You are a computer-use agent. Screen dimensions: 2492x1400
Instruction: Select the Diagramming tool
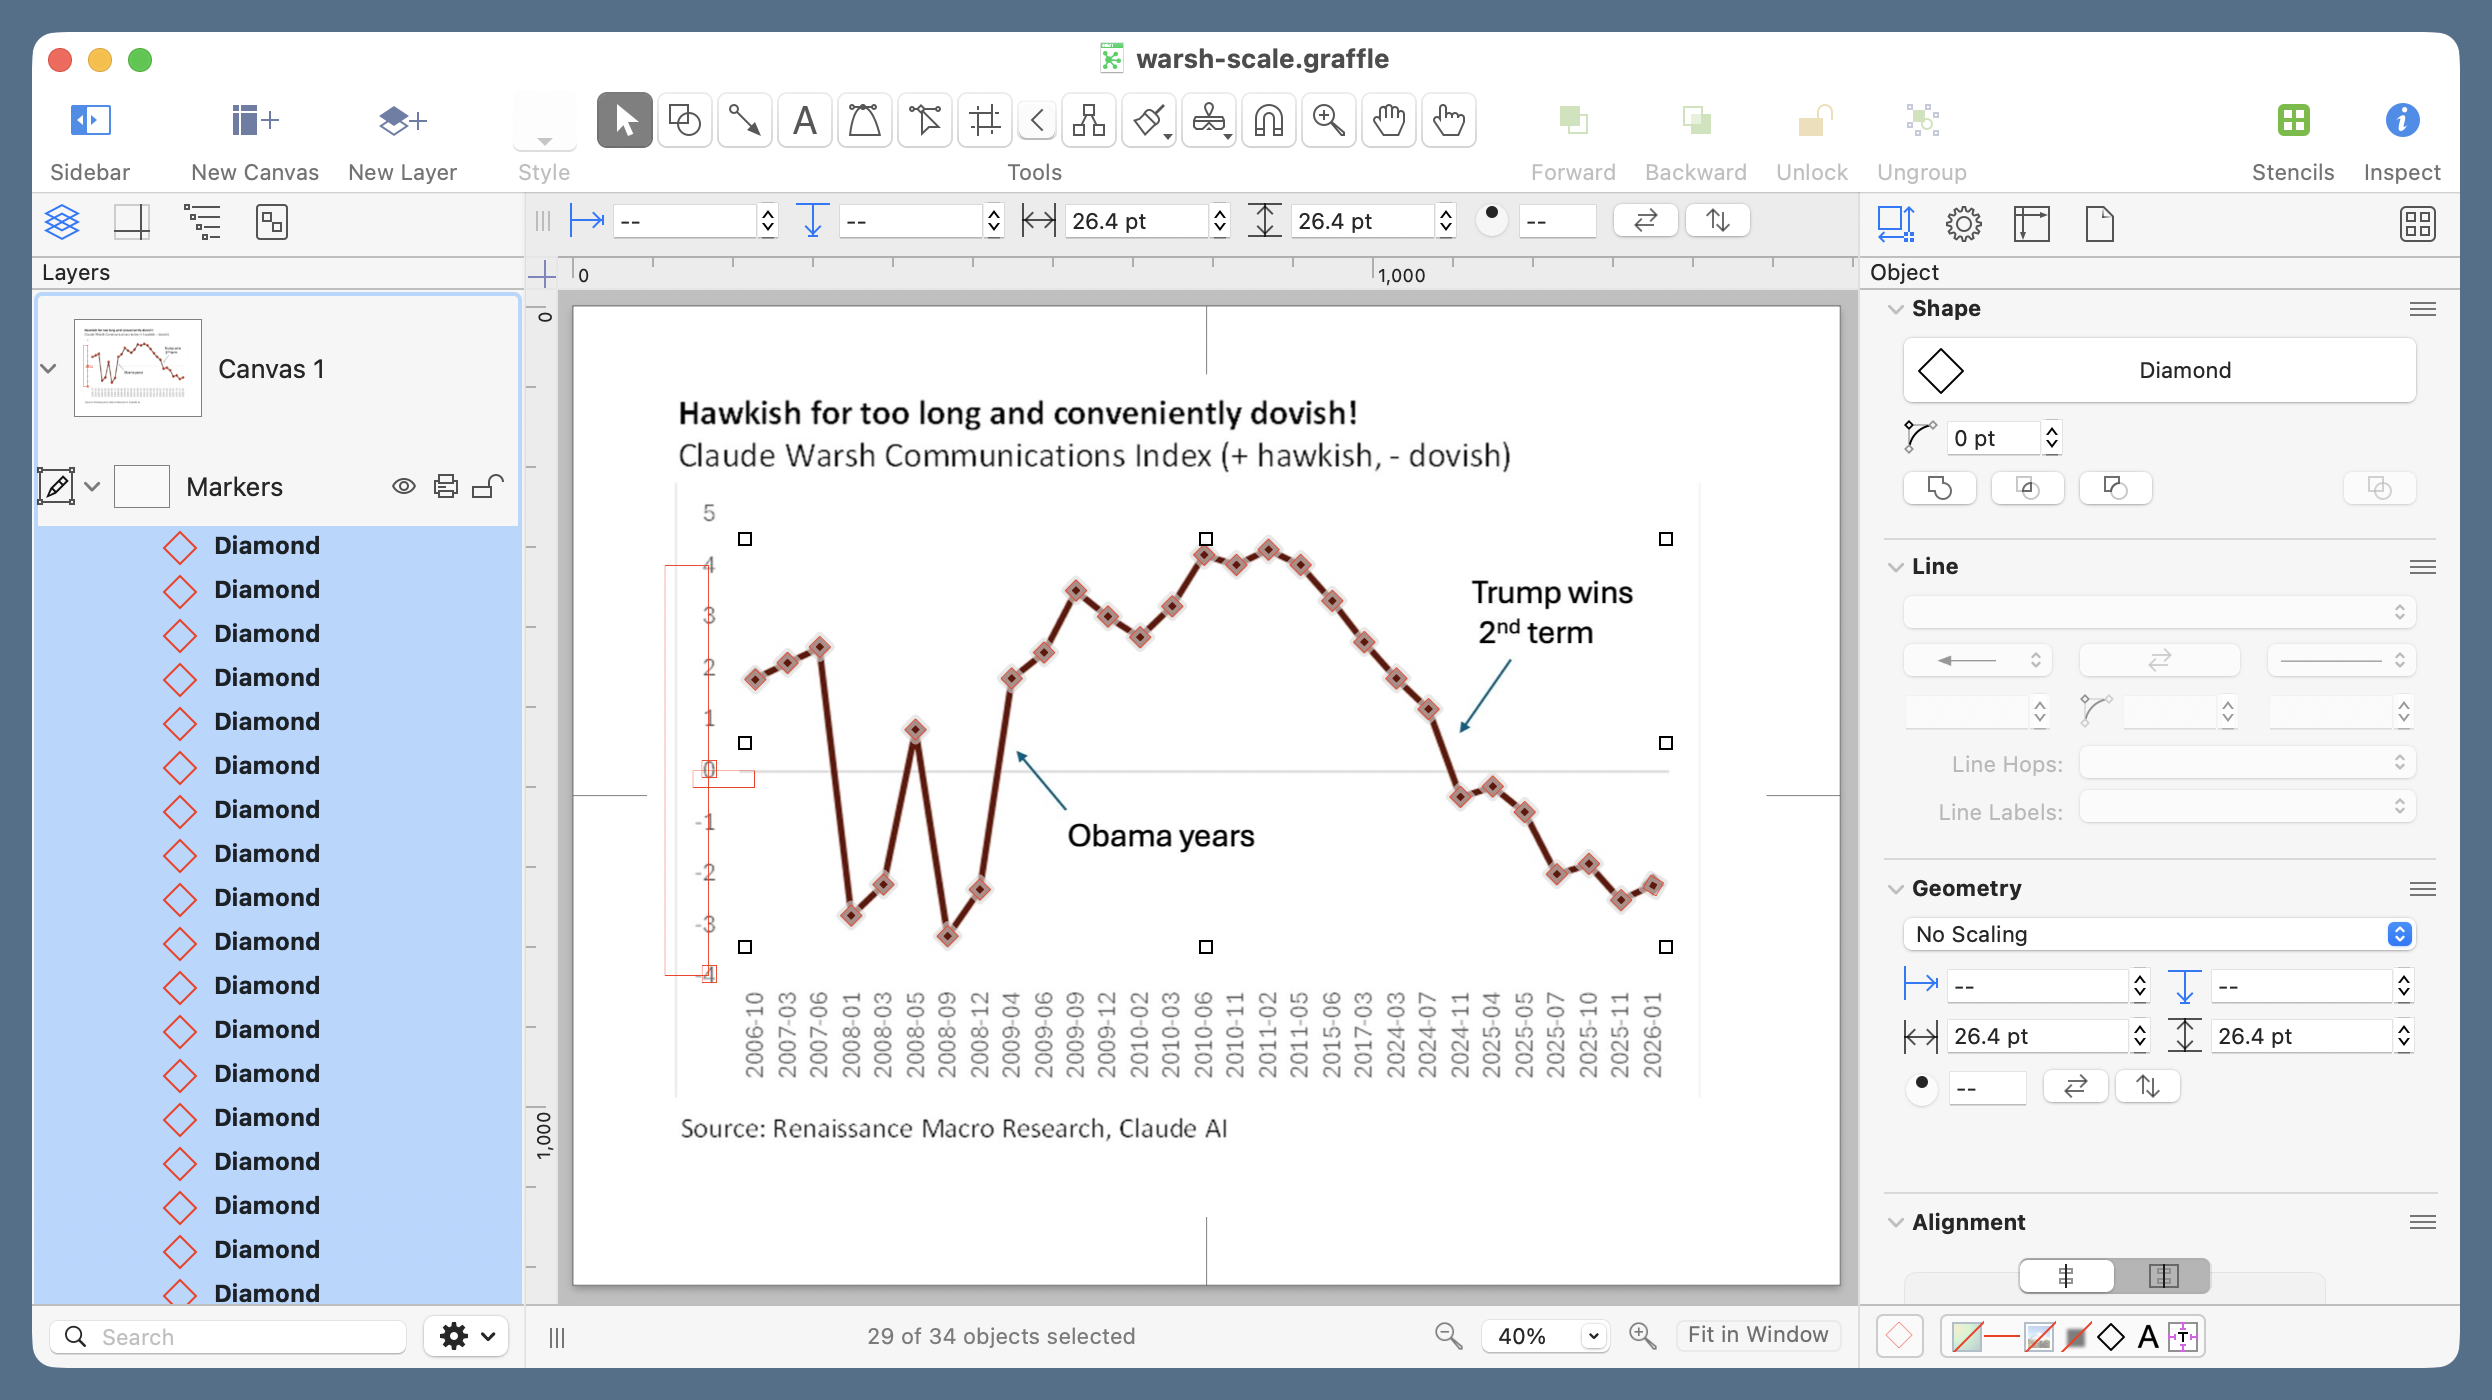[1088, 120]
